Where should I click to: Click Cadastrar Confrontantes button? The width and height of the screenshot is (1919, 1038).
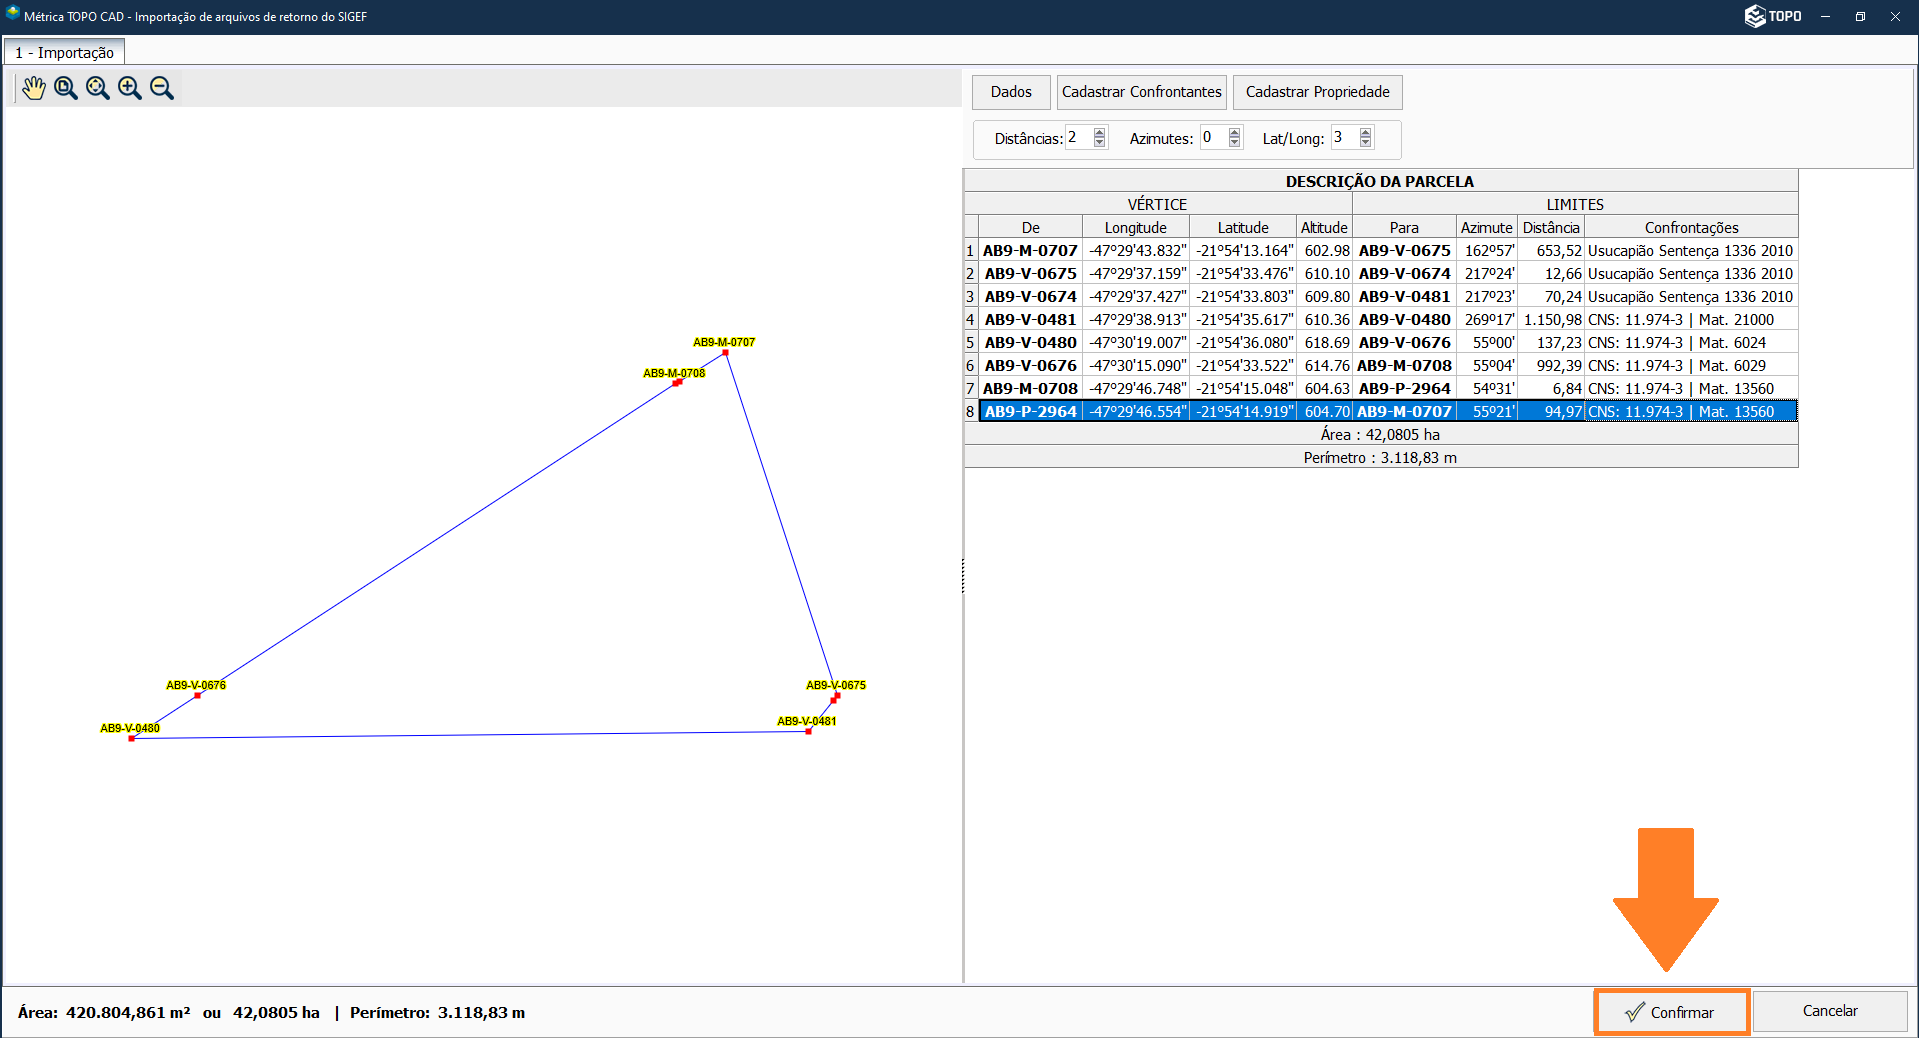coord(1141,92)
